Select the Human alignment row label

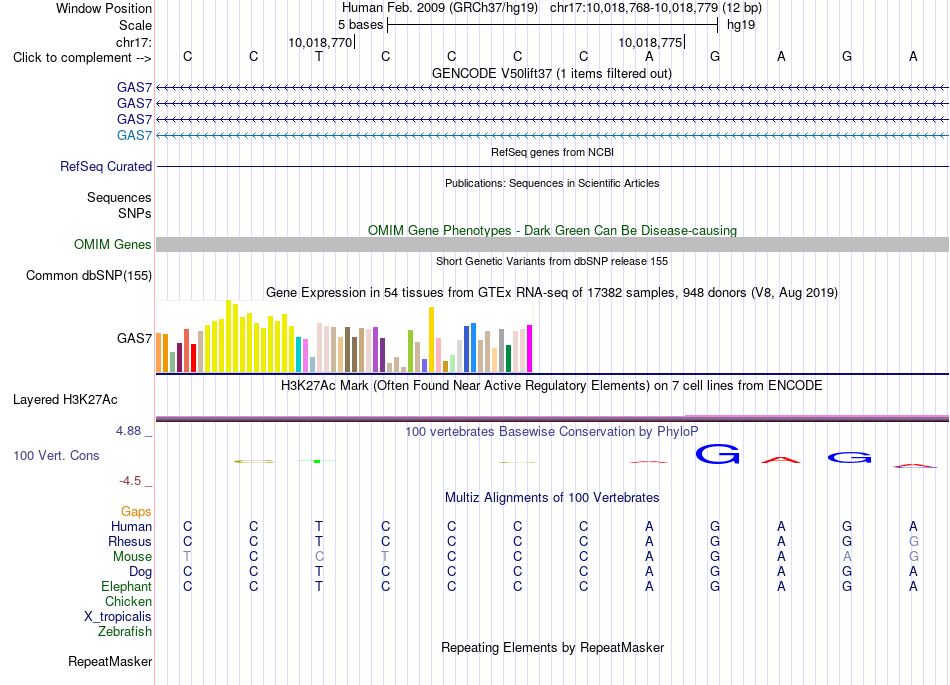(131, 526)
